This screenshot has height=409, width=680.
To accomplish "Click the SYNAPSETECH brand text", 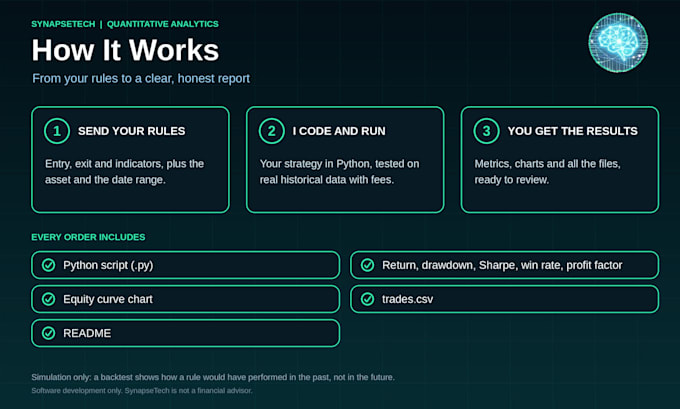I will tap(63, 24).
